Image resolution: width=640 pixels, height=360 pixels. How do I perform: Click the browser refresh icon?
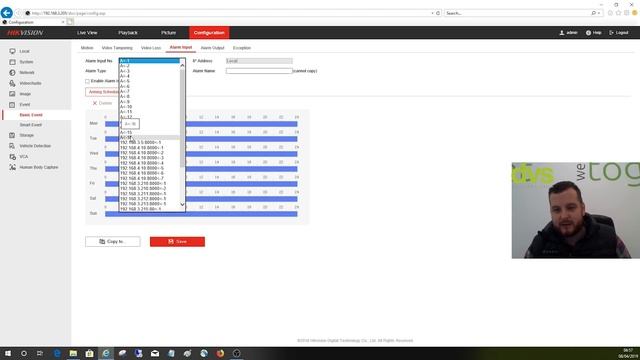438,13
